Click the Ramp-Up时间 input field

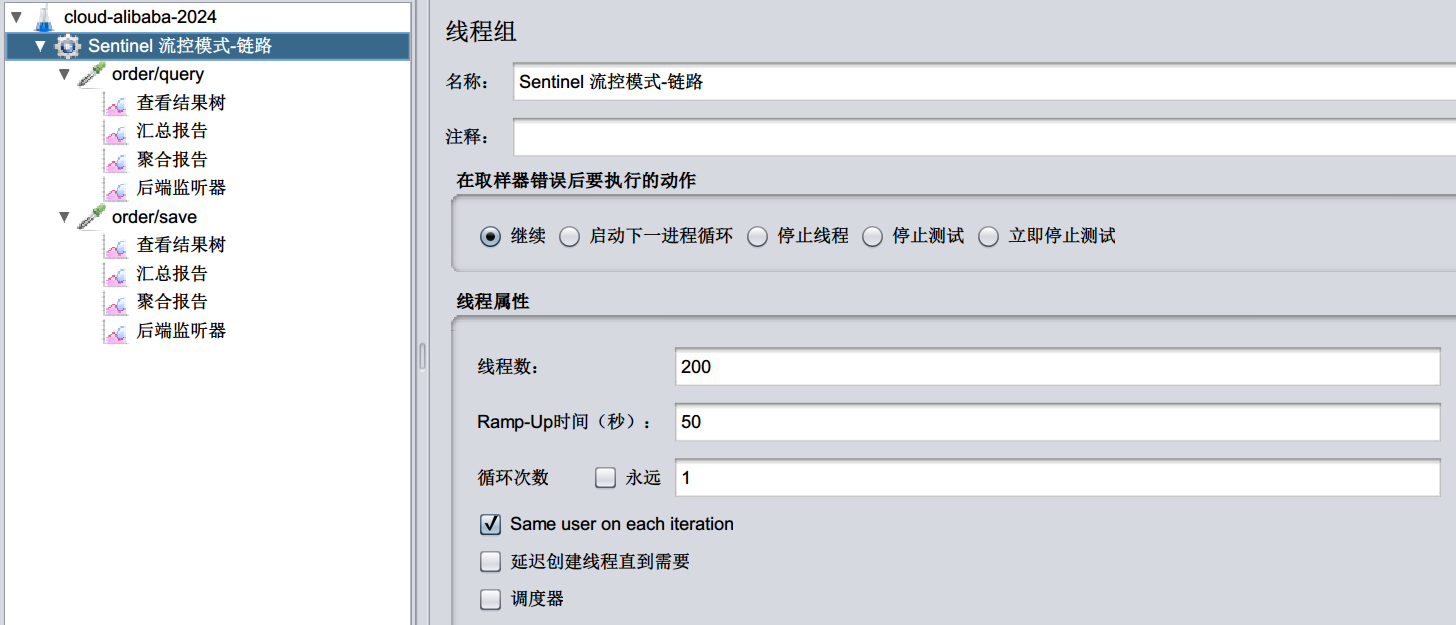click(1058, 422)
